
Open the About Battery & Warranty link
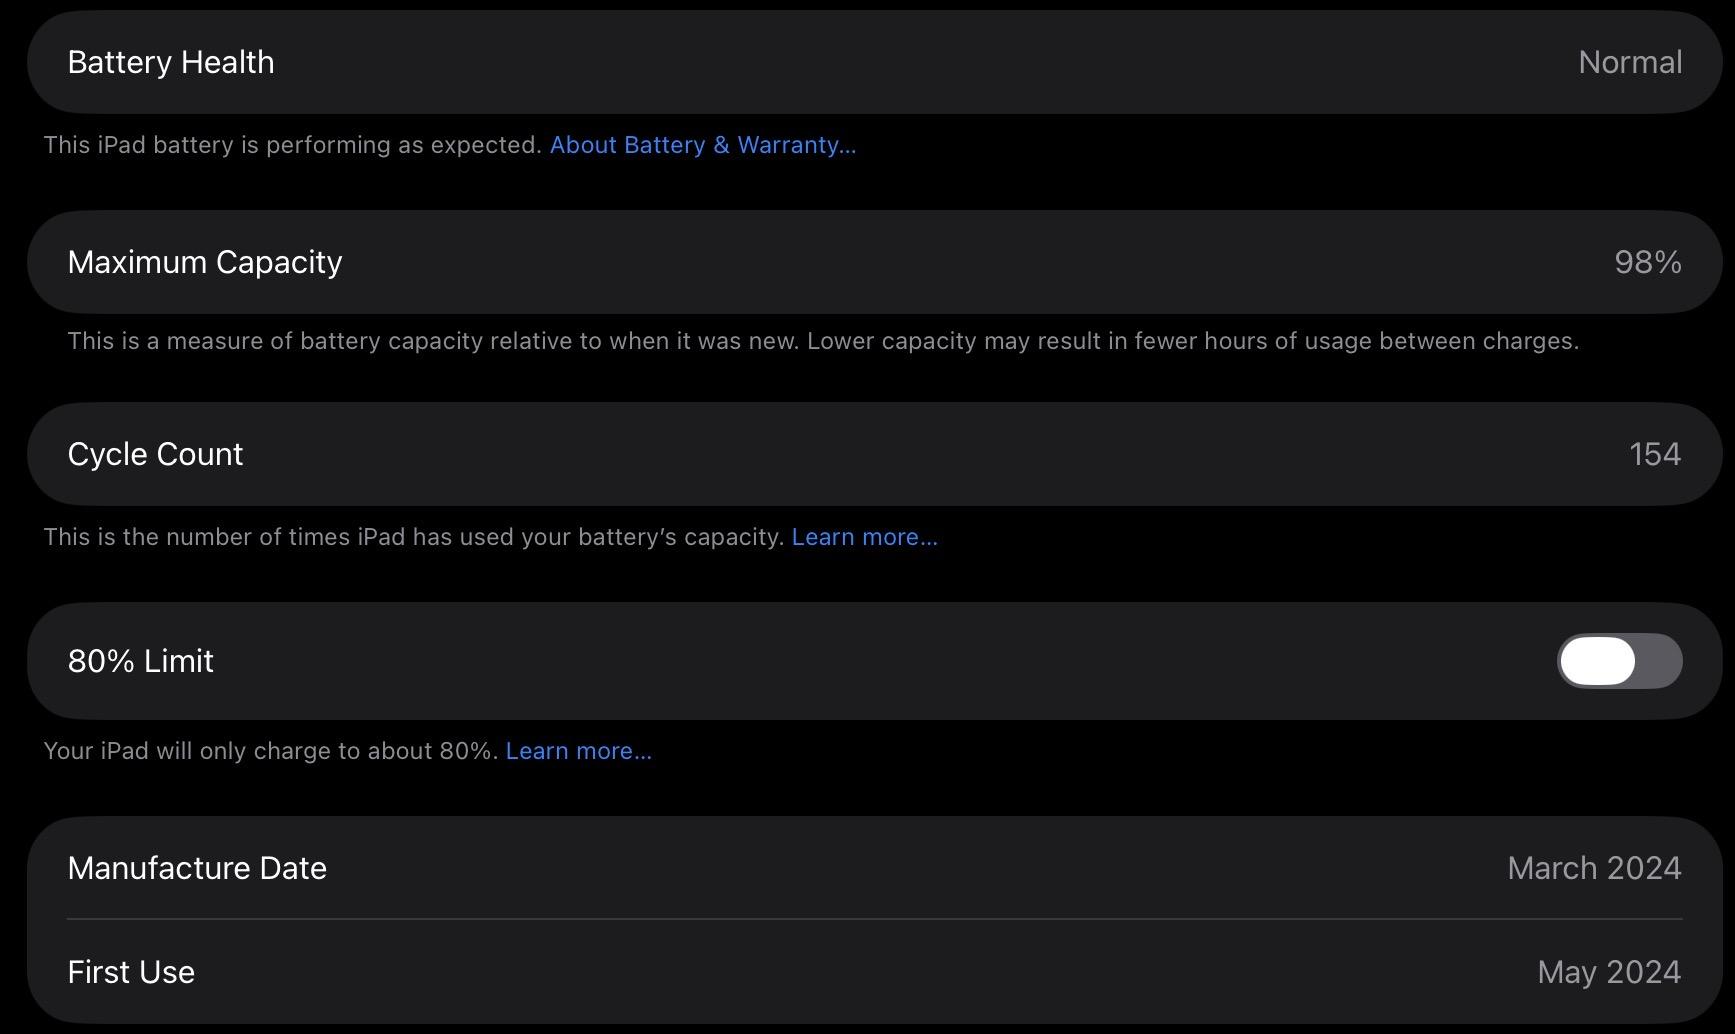click(x=702, y=145)
